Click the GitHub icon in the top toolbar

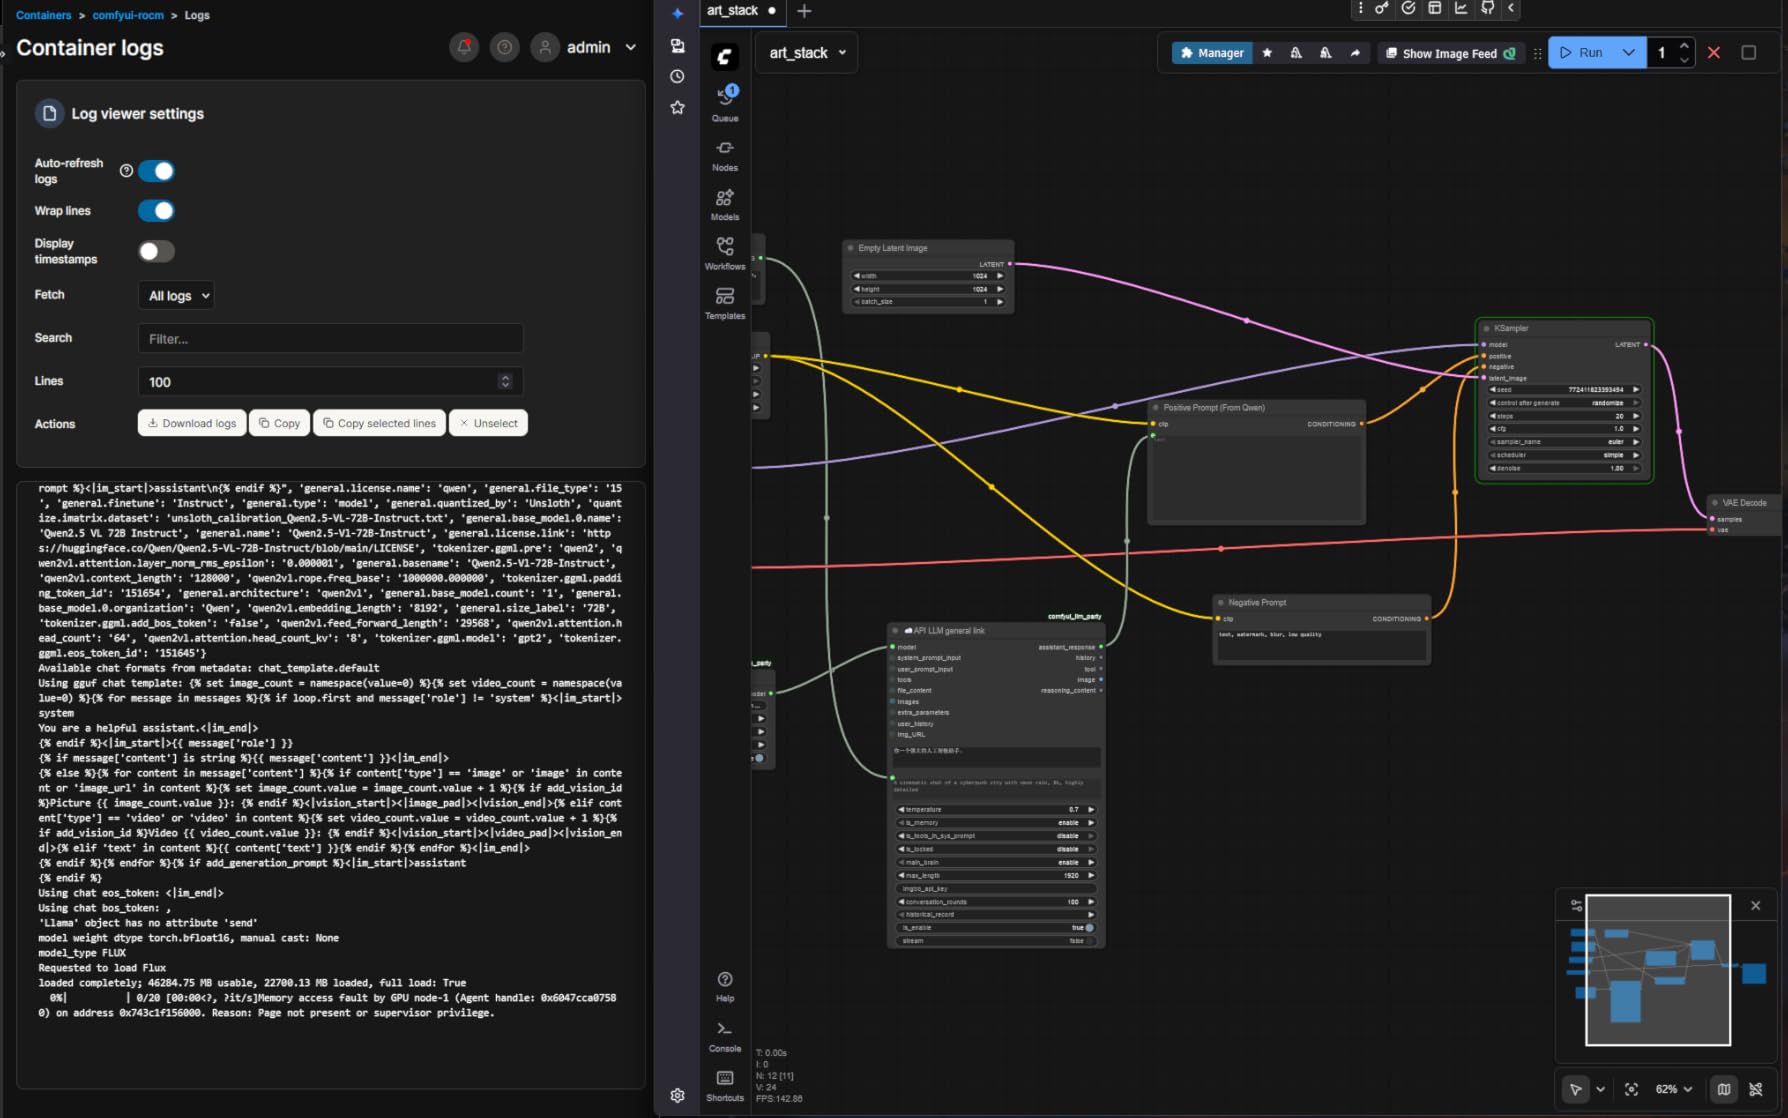1488,8
